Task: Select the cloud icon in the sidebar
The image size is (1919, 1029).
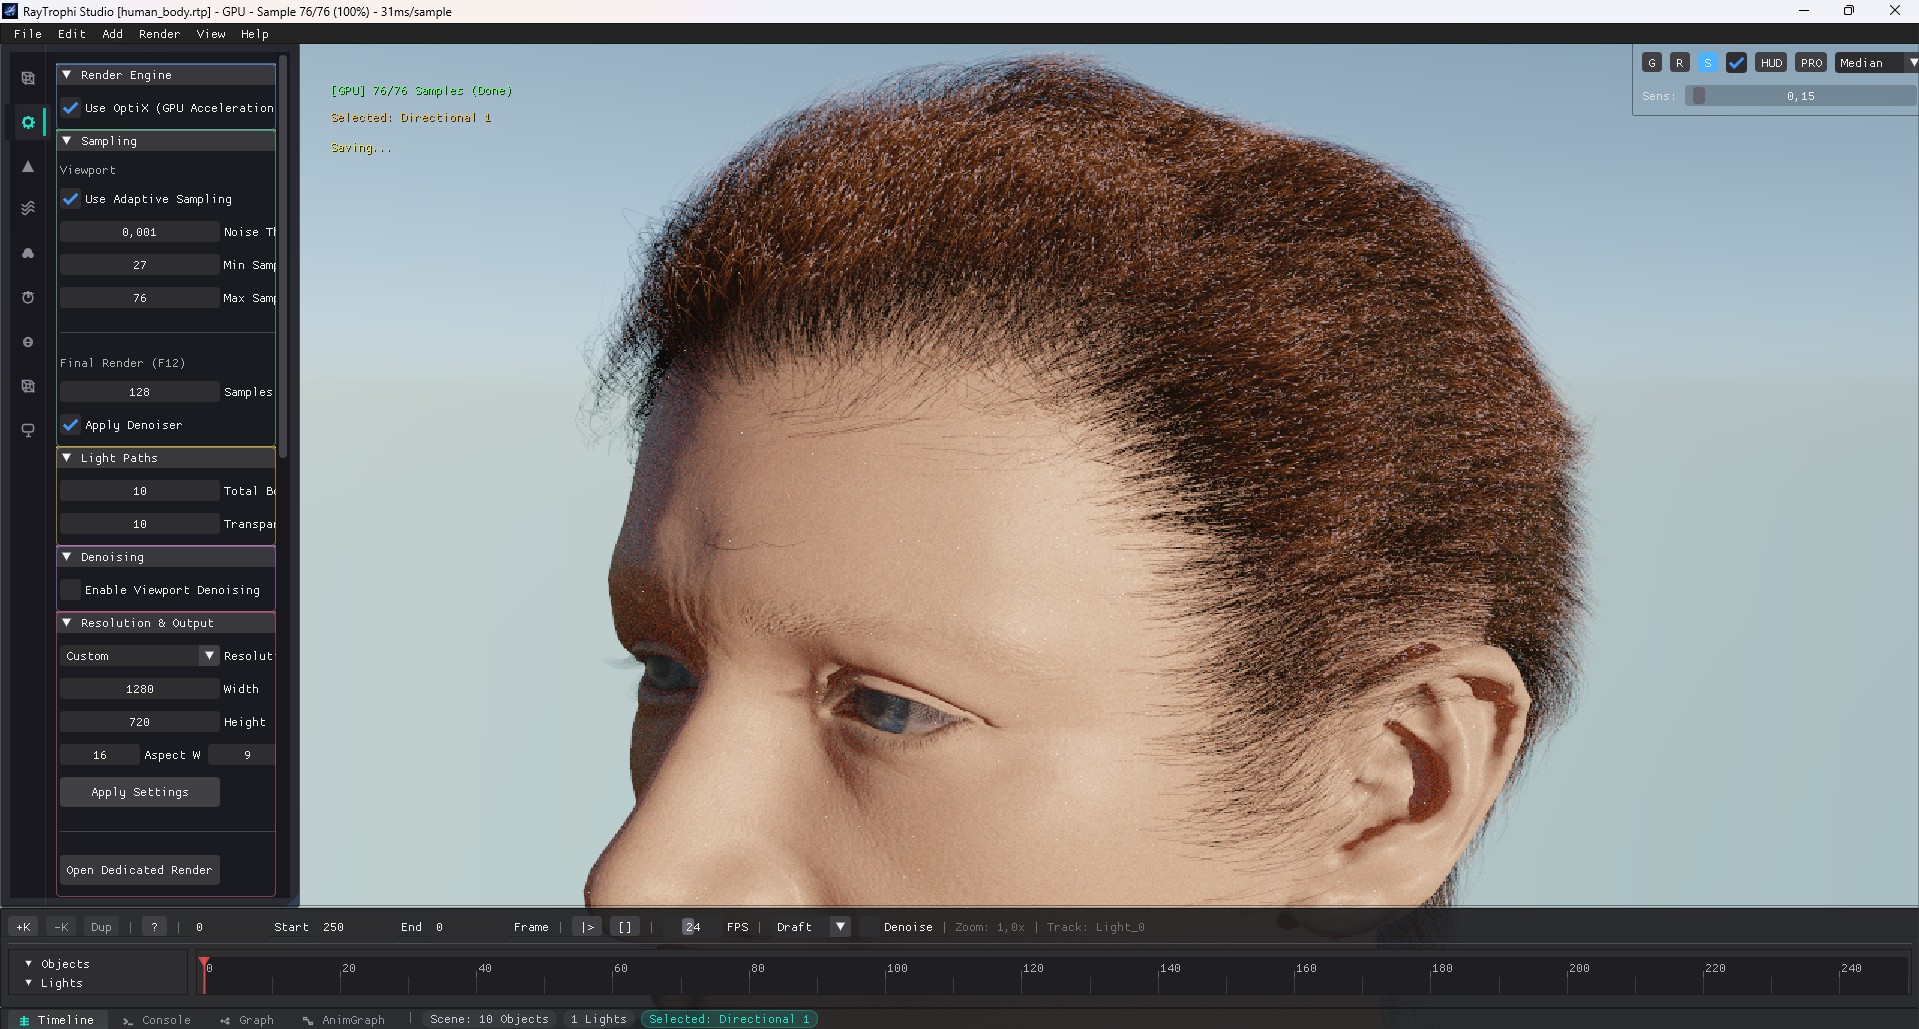Action: pyautogui.click(x=28, y=253)
